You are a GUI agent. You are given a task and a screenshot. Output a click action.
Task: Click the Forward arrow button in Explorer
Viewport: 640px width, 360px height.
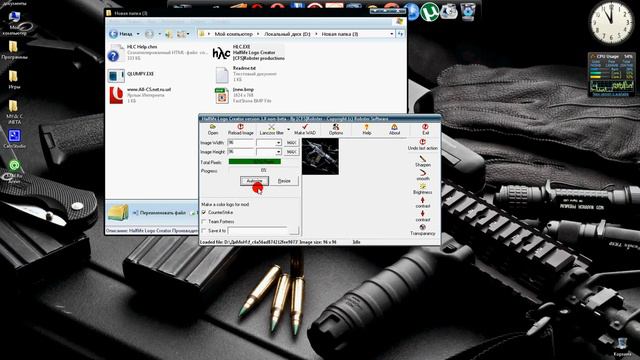pyautogui.click(x=149, y=34)
